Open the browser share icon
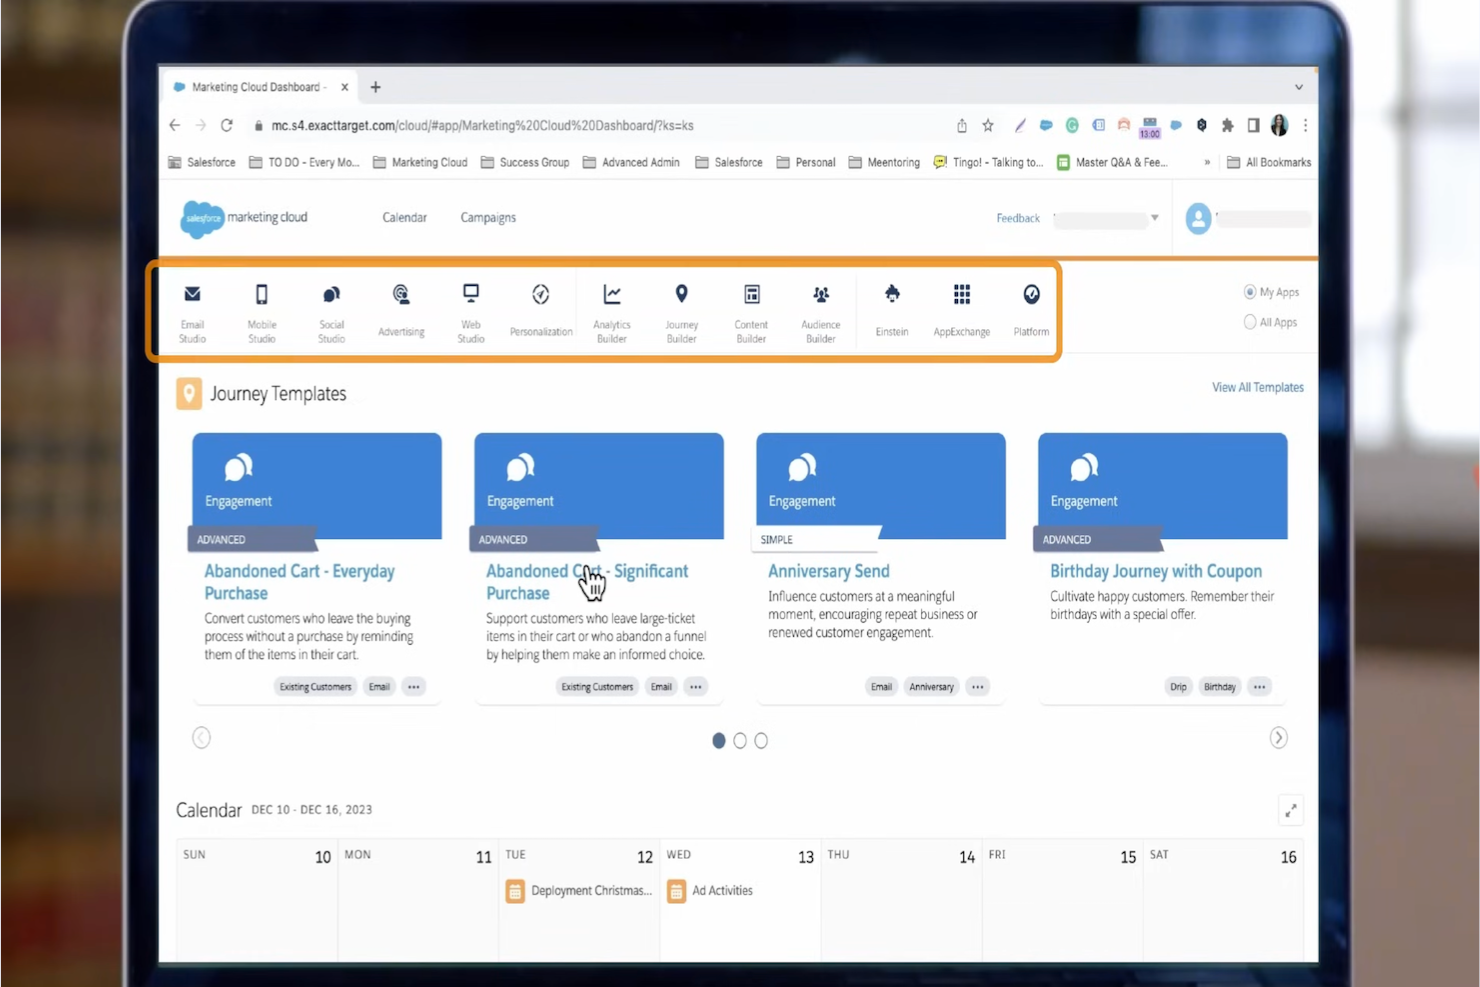Screen dimensions: 1480x987 [x=962, y=125]
